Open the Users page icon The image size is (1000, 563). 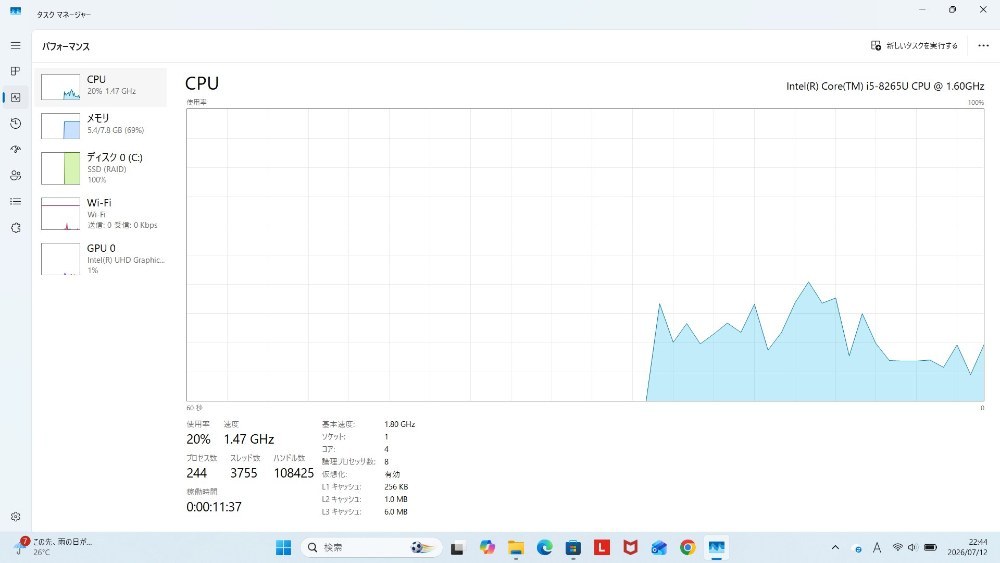pyautogui.click(x=15, y=175)
